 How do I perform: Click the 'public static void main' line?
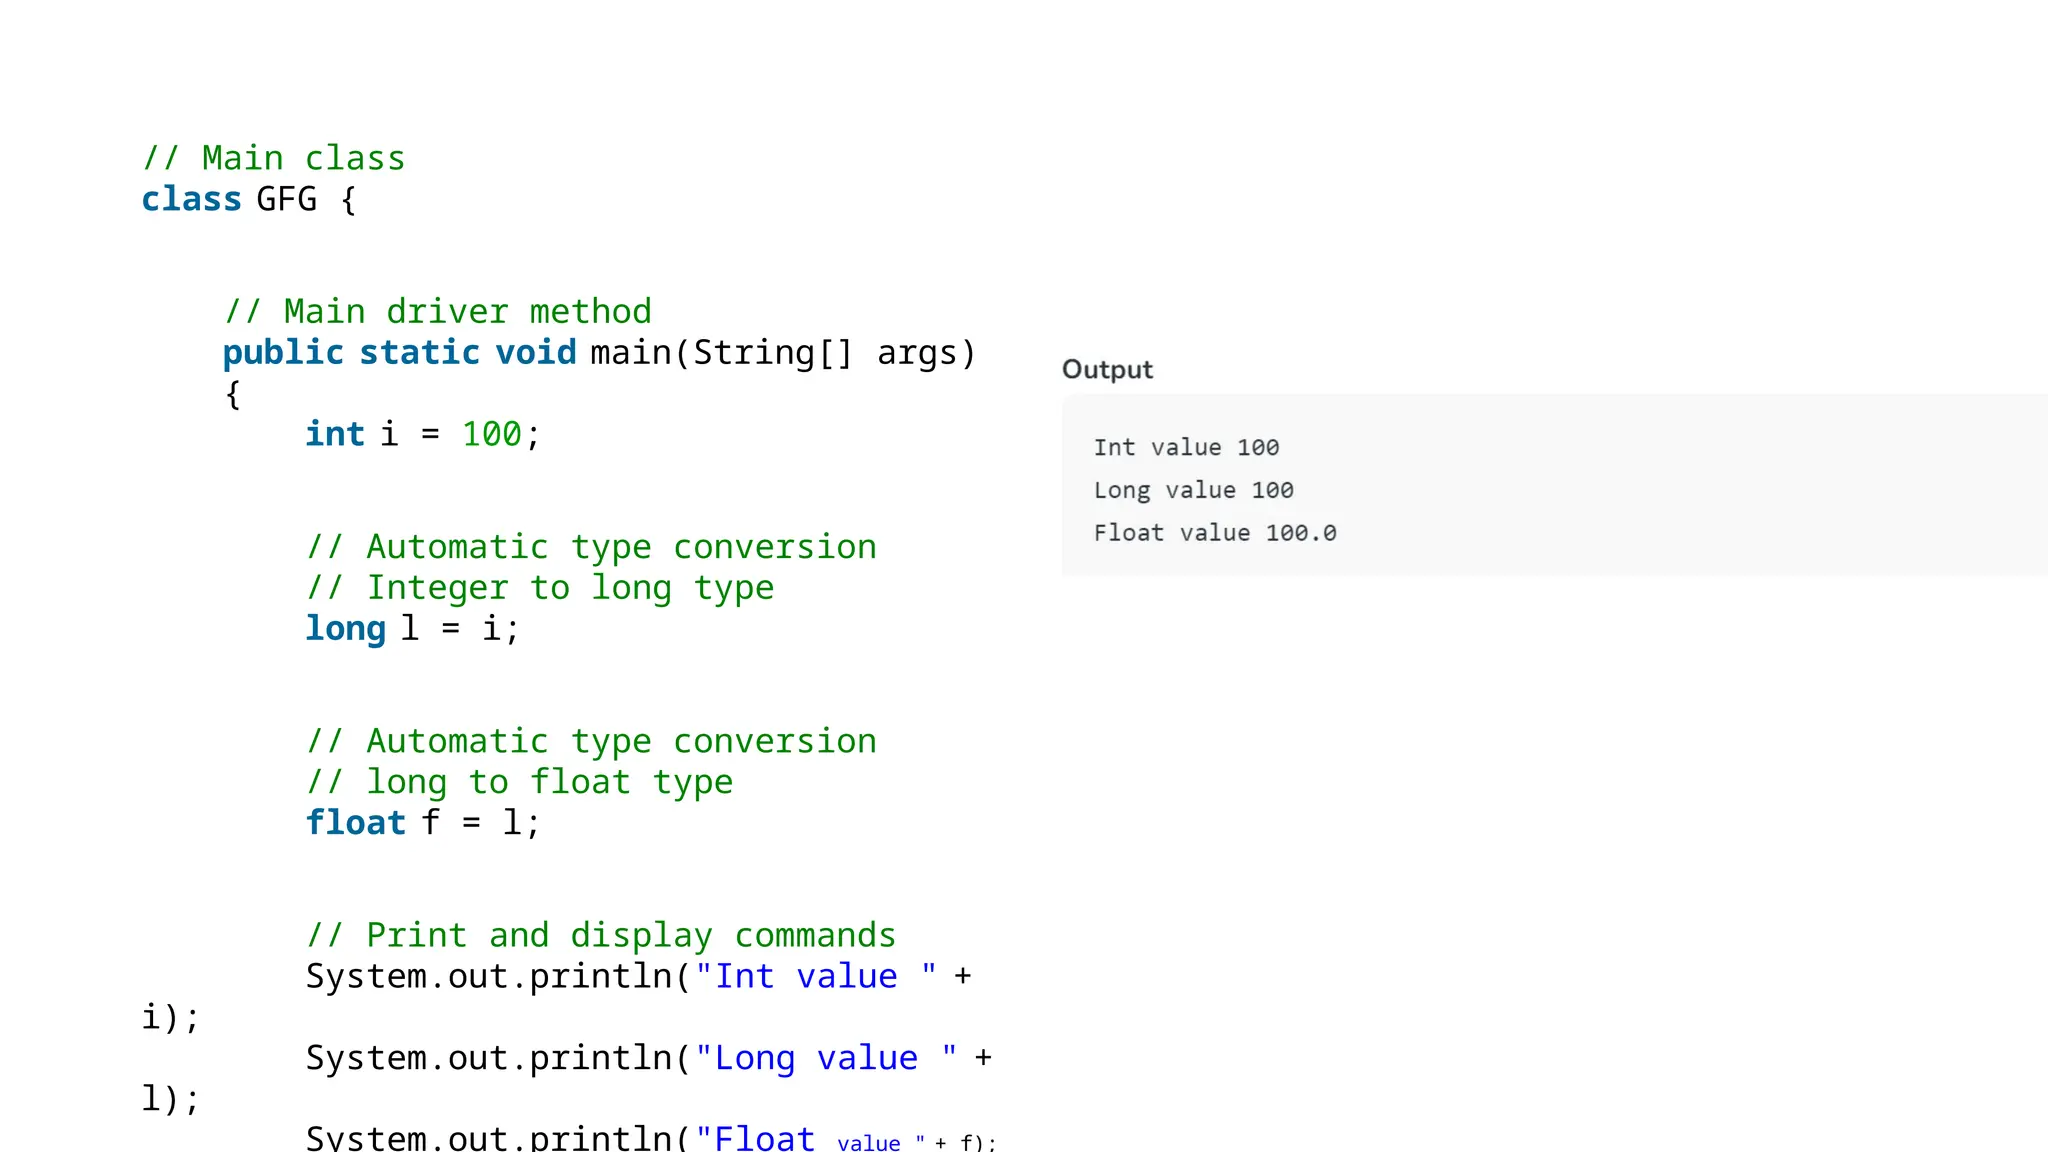coord(598,353)
